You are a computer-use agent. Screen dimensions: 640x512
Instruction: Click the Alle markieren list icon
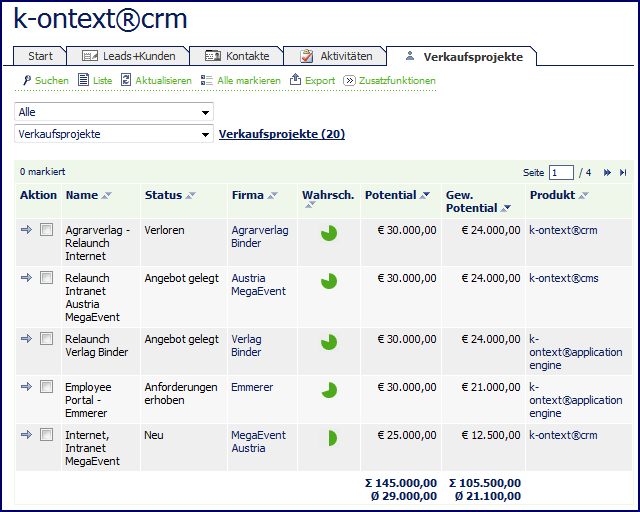207,80
